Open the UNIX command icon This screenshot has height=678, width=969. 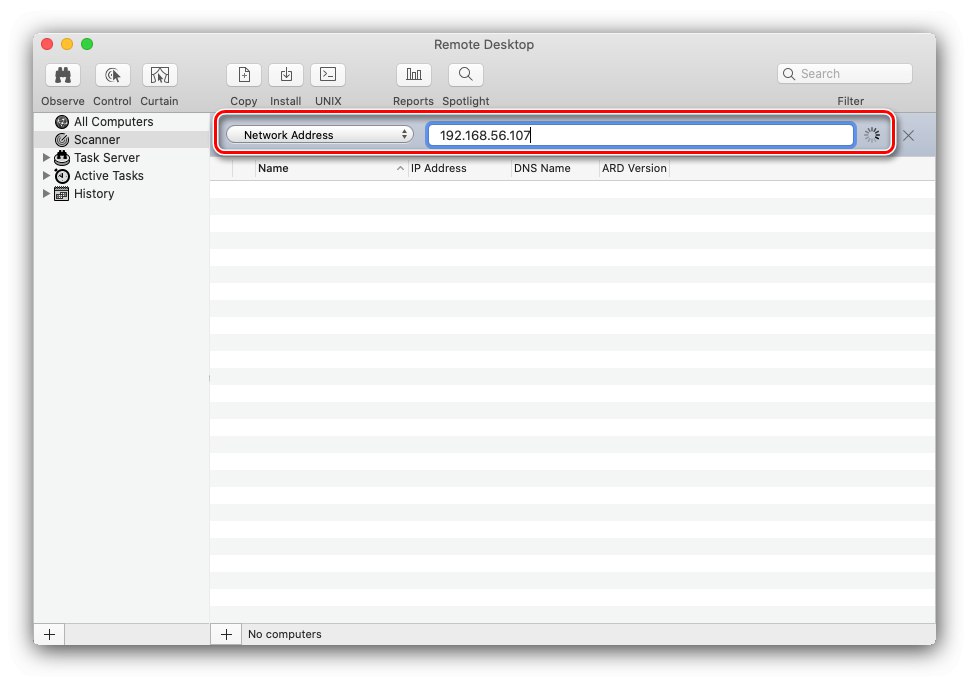pos(328,75)
